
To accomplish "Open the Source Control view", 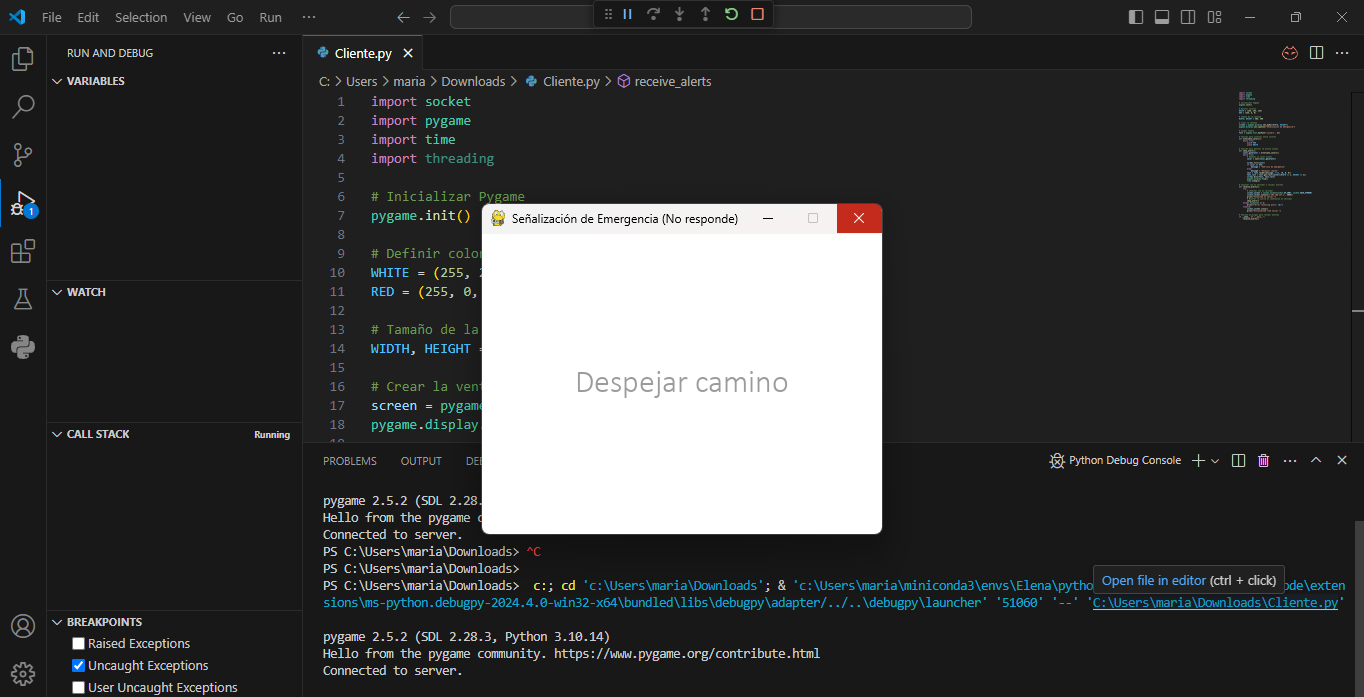I will pyautogui.click(x=22, y=155).
